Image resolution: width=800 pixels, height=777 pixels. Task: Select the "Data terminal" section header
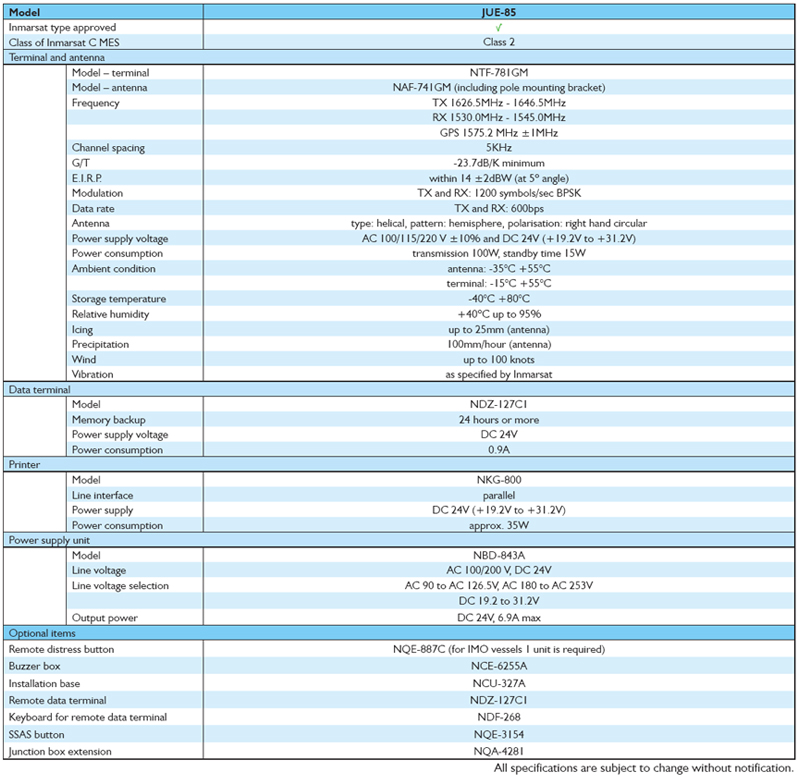coord(39,389)
